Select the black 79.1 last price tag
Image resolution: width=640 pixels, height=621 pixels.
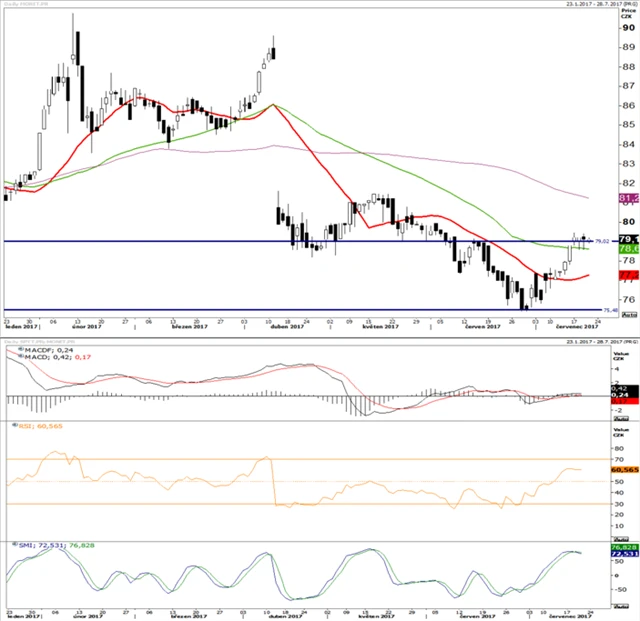pyautogui.click(x=629, y=239)
